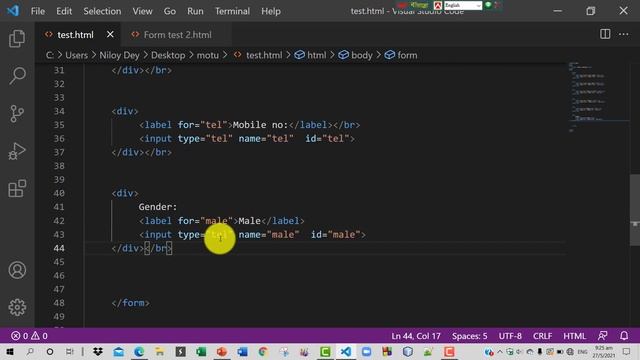Open the Selection menu
This screenshot has width=640, height=360.
click(x=102, y=11)
